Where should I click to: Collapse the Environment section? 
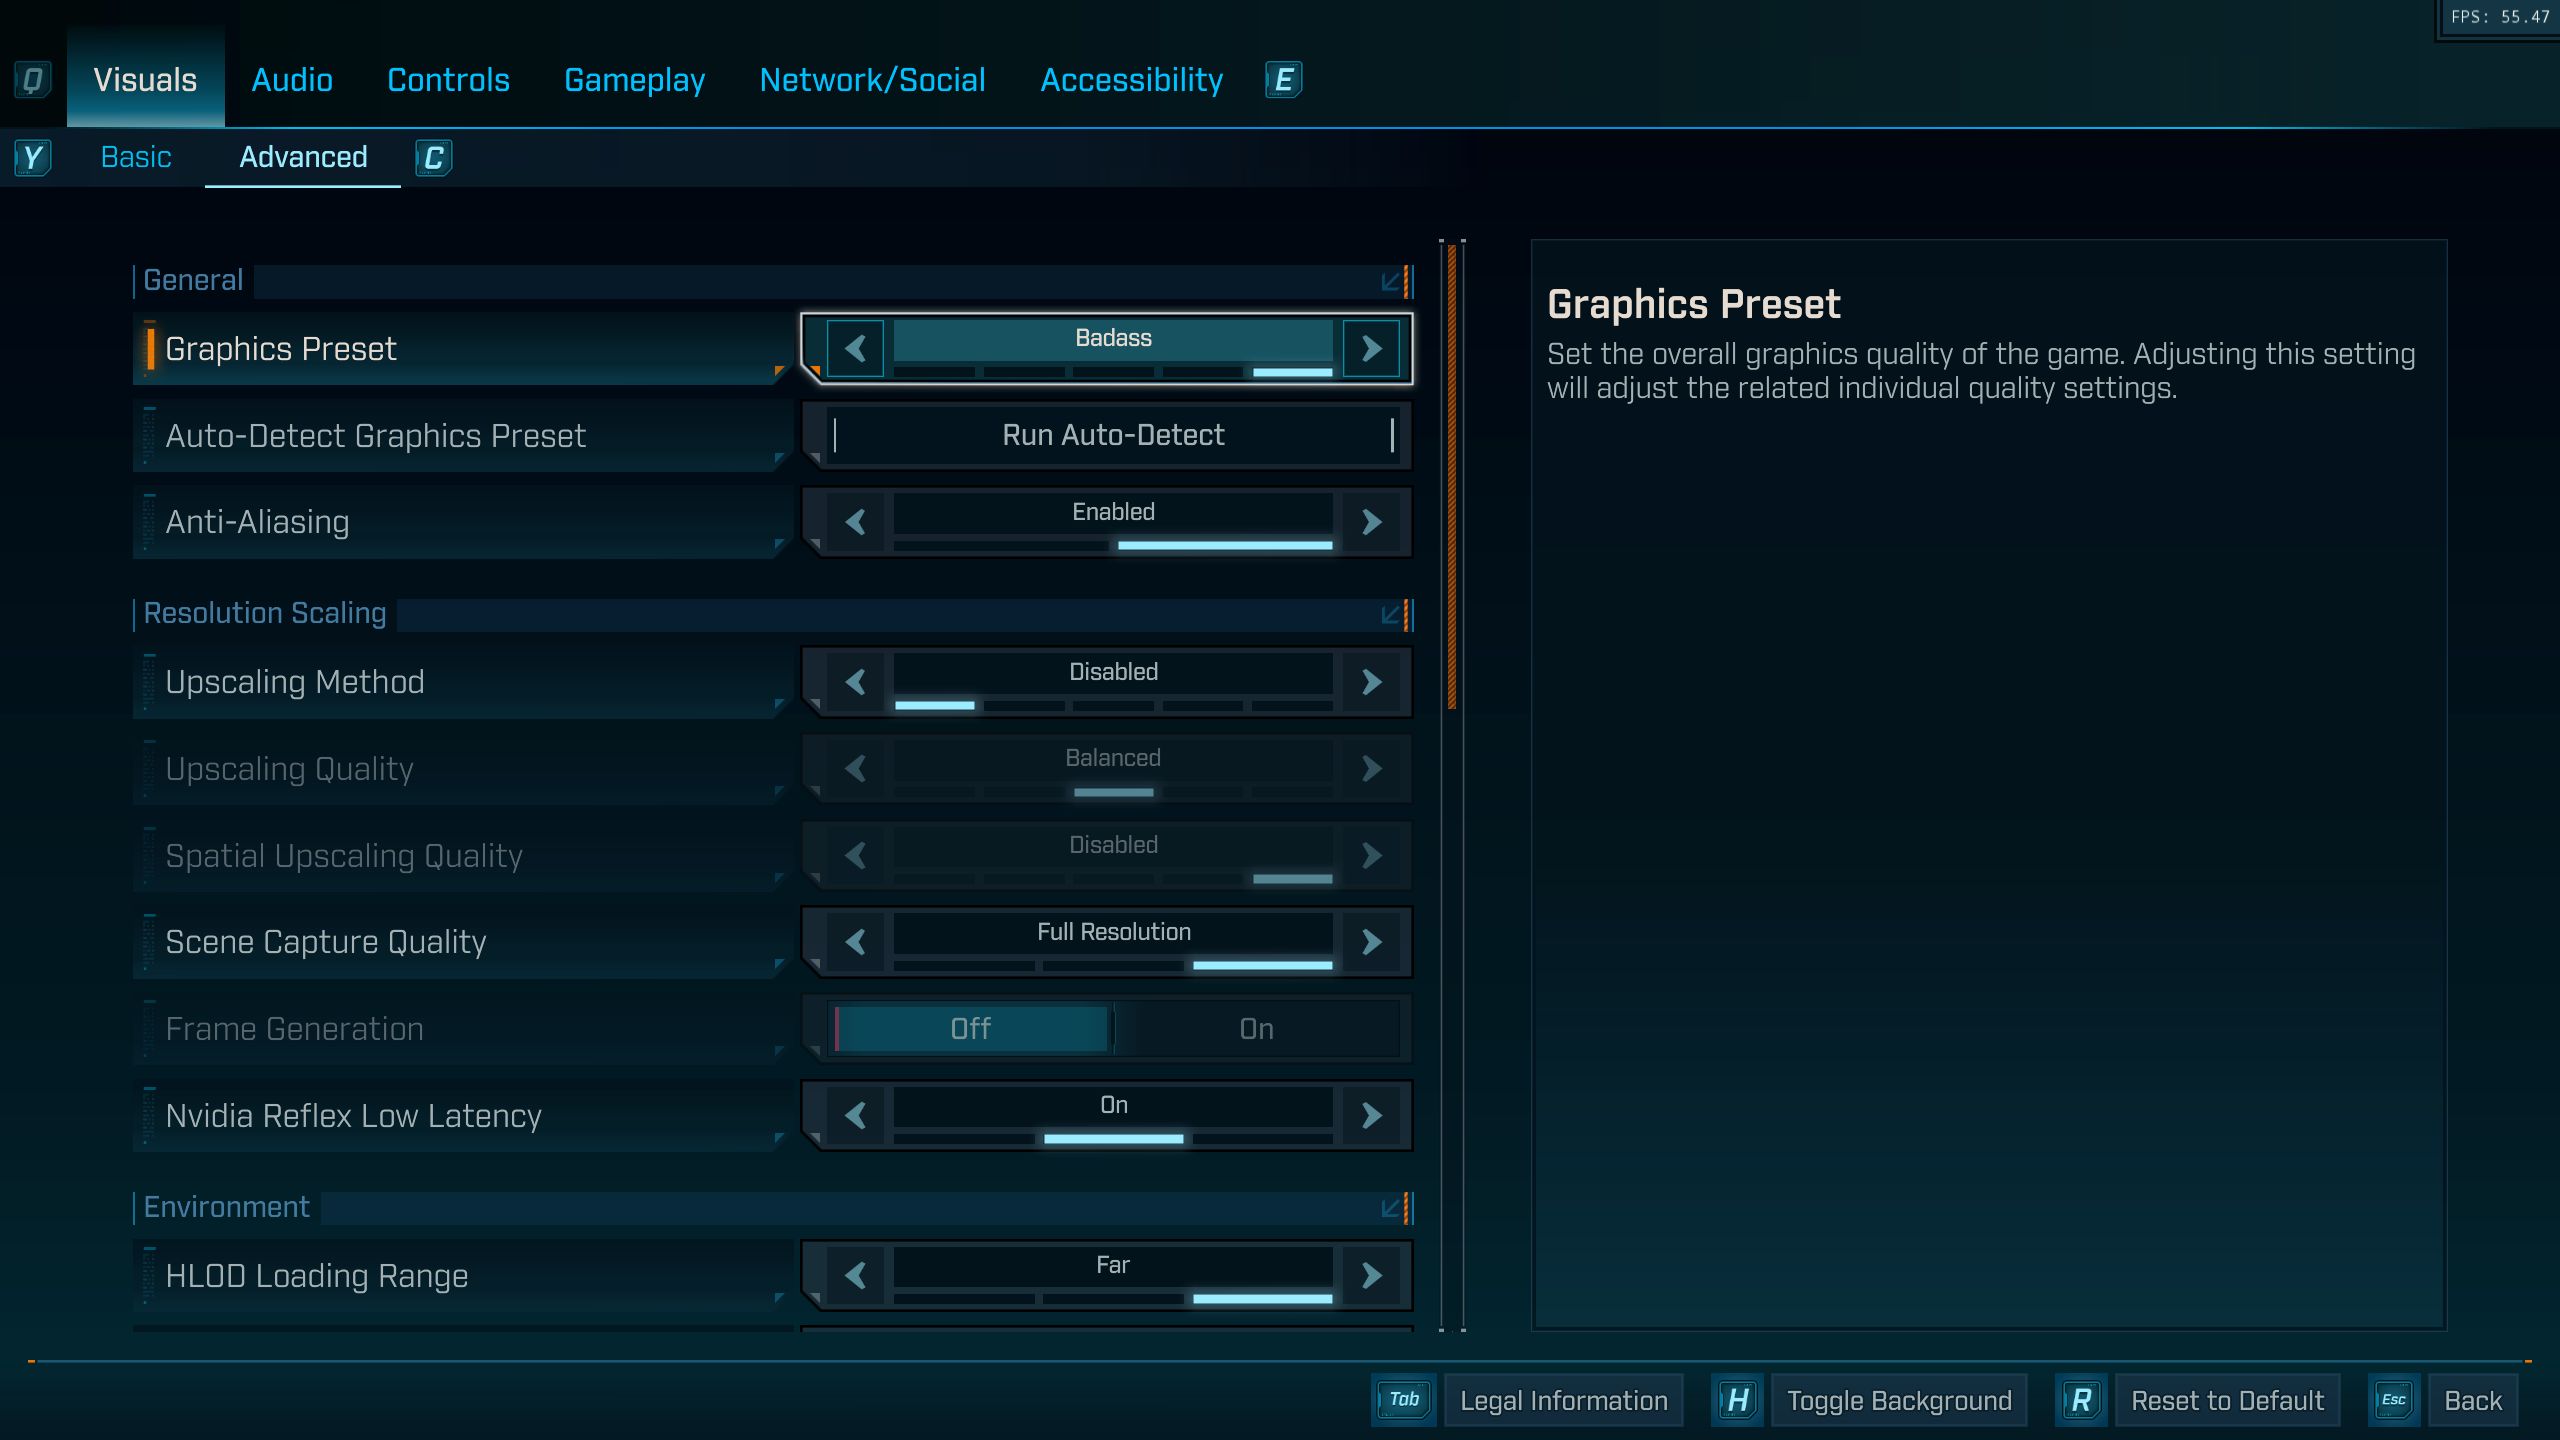(1390, 1208)
